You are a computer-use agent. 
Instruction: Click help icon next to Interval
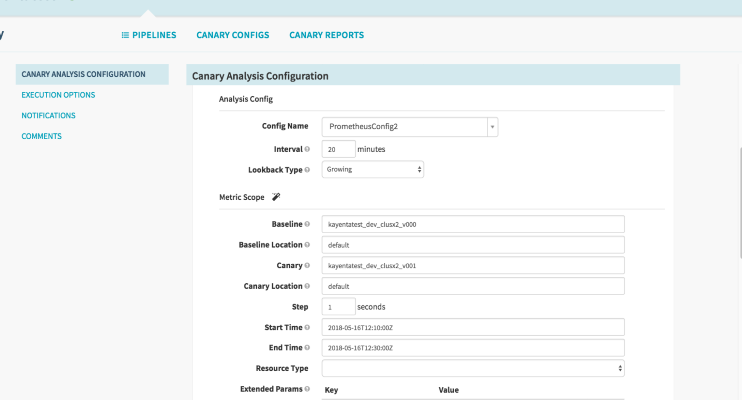pyautogui.click(x=307, y=149)
